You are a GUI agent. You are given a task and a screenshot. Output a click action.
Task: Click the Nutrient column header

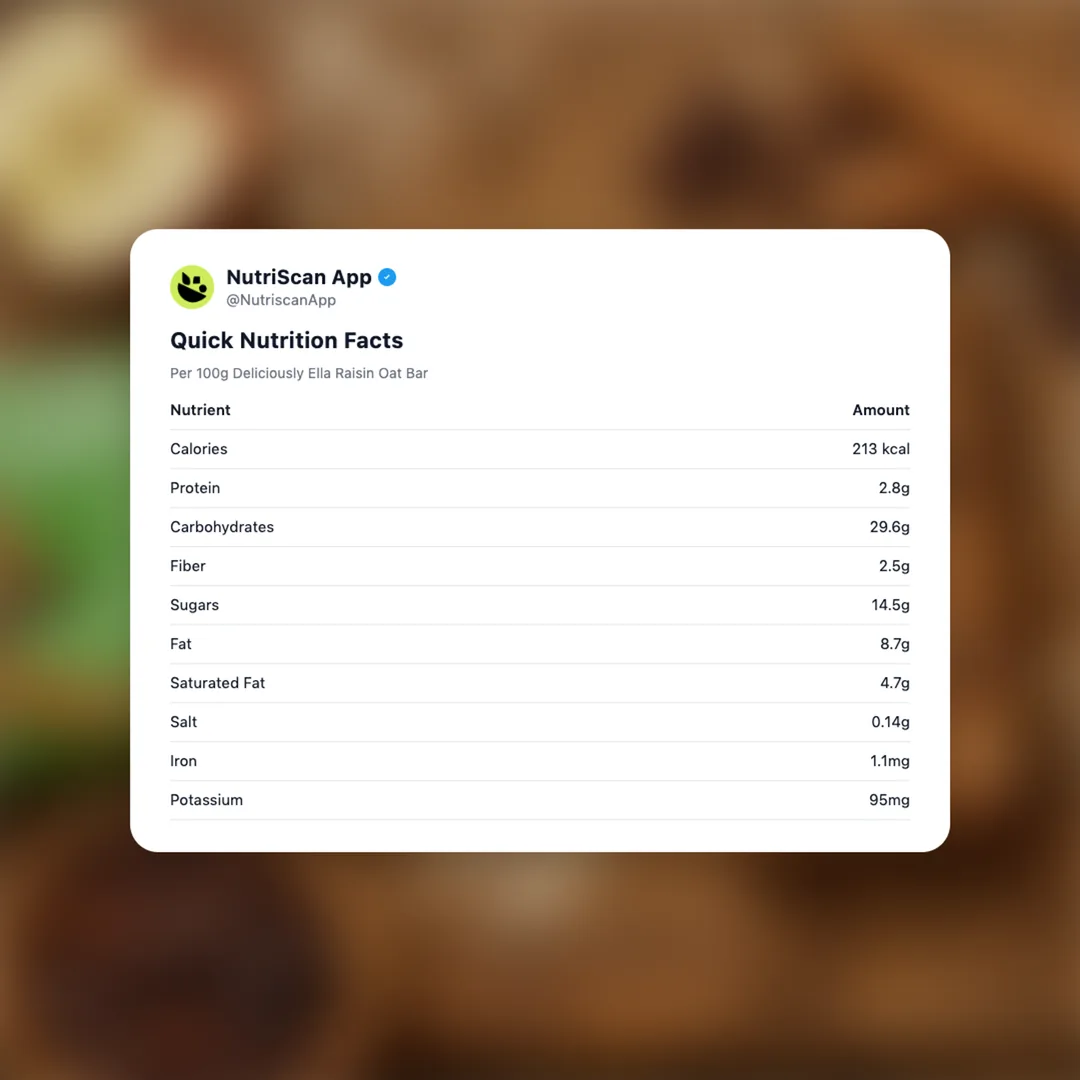(200, 410)
